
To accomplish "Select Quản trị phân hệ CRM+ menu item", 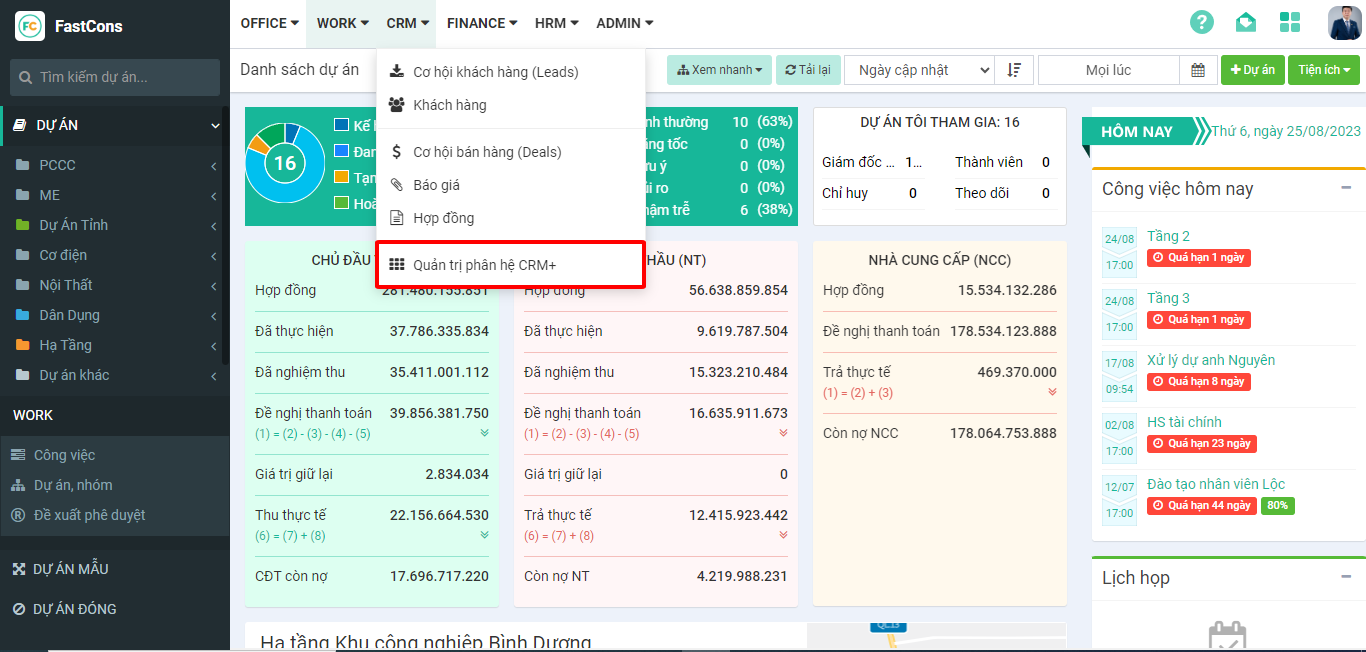I will tap(484, 265).
